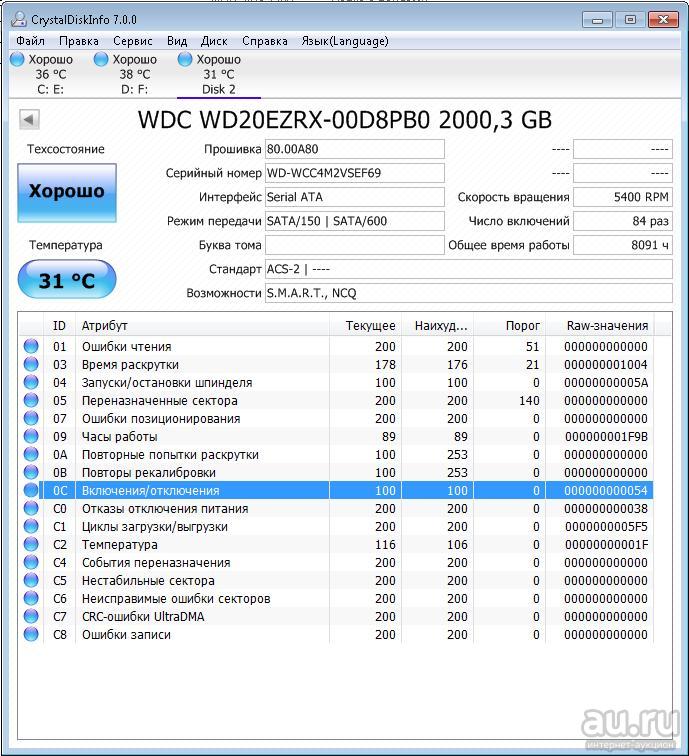Click the blue status orb for C: E:
689x756 pixels.
pyautogui.click(x=17, y=59)
